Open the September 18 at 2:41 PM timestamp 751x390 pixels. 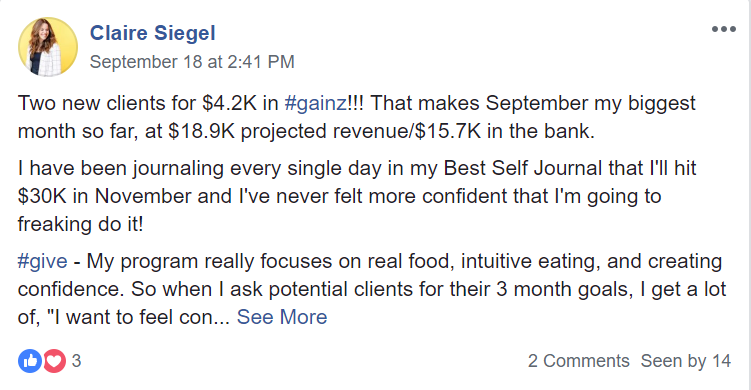pyautogui.click(x=192, y=62)
